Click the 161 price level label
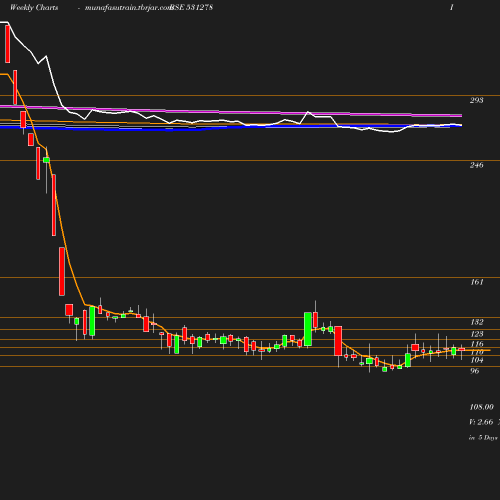 coord(477,282)
